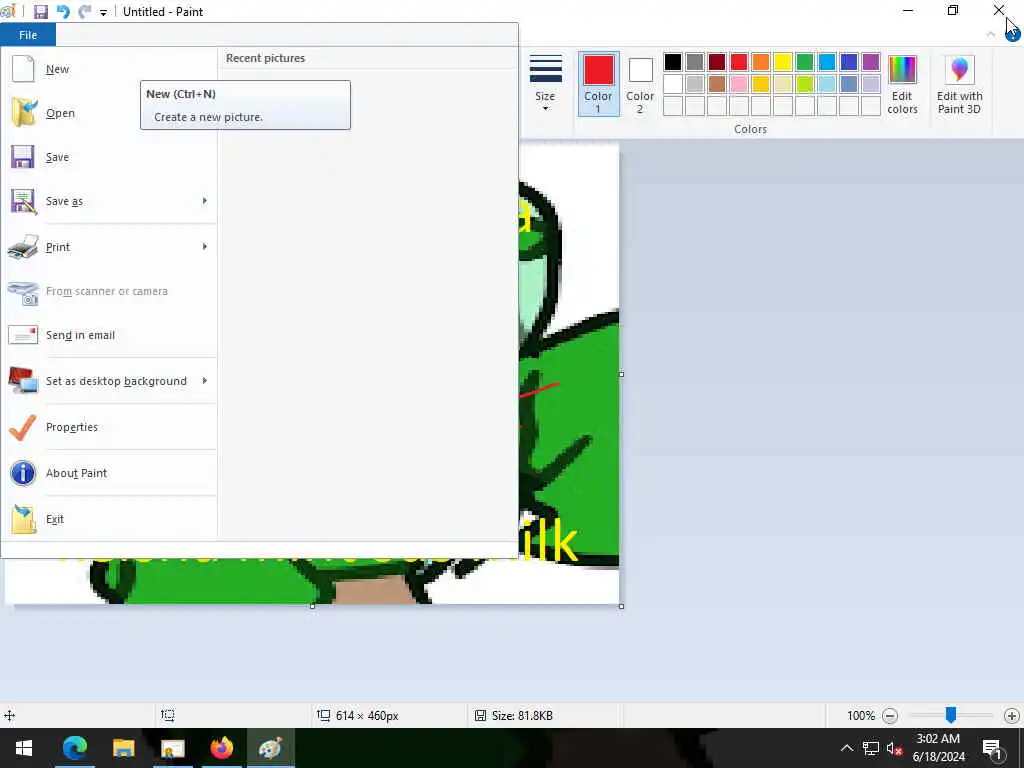Select Color 1 foreground box
The height and width of the screenshot is (768, 1024).
tap(598, 84)
